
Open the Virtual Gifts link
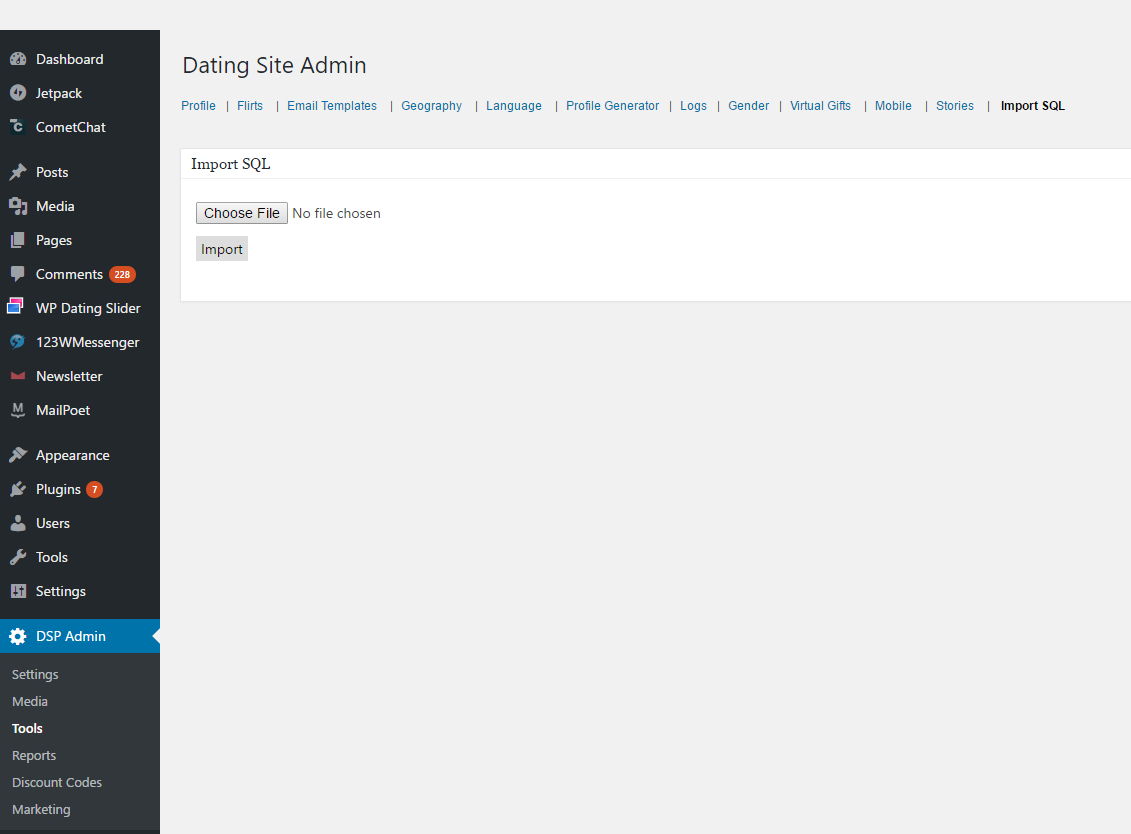[x=820, y=105]
